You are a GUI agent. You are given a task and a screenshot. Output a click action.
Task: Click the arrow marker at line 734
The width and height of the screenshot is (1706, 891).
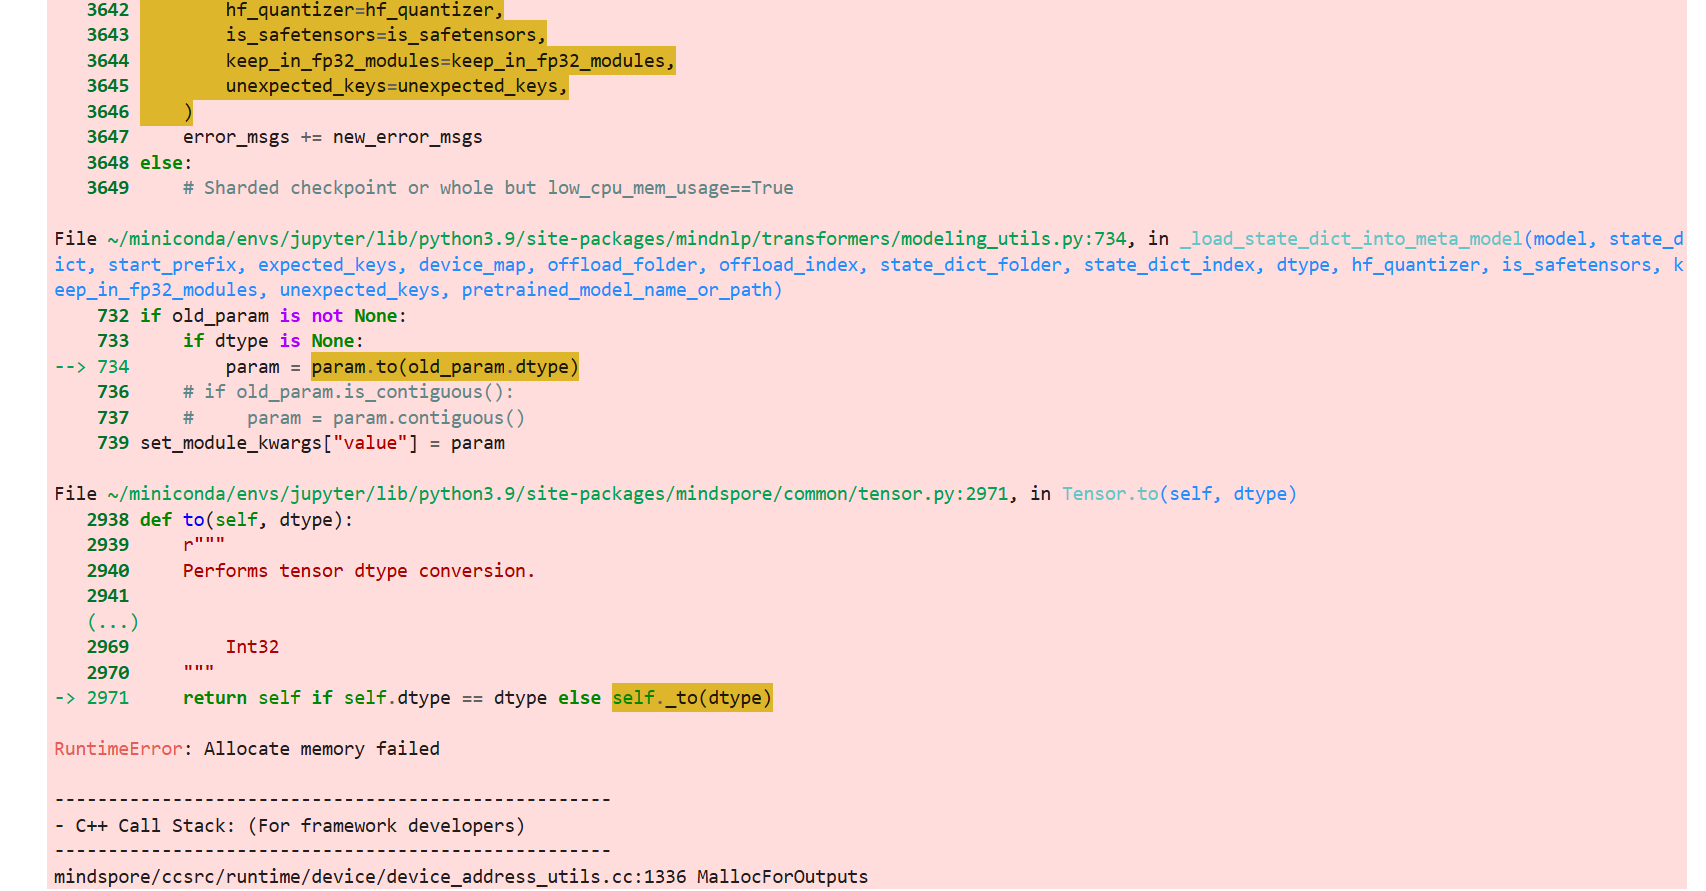(70, 367)
